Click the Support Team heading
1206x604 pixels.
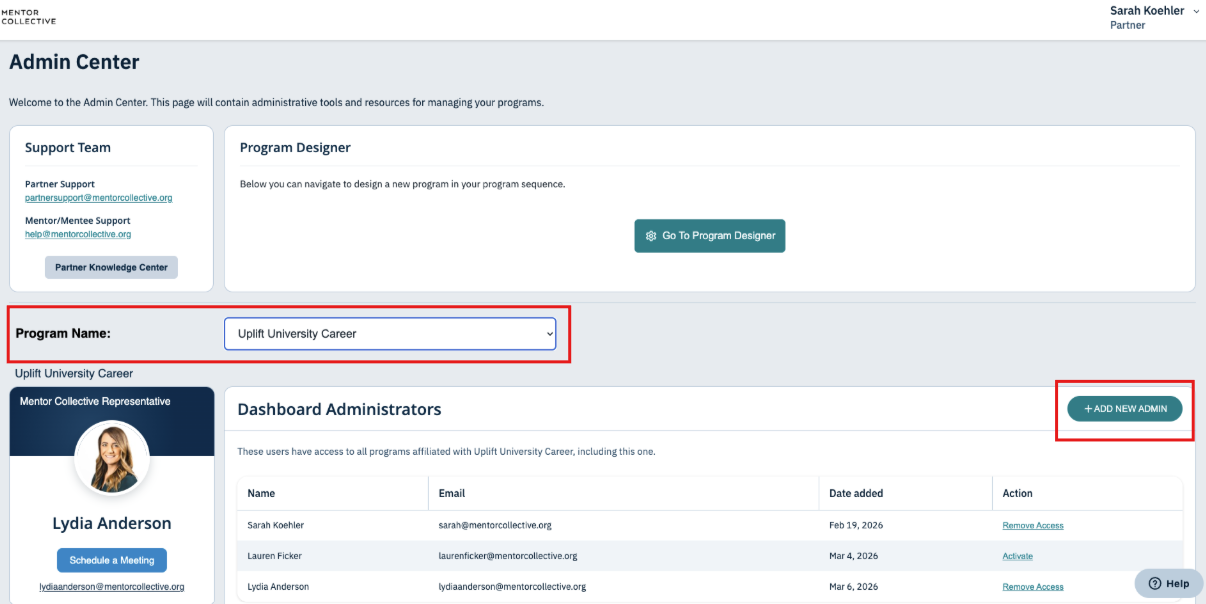[x=68, y=147]
